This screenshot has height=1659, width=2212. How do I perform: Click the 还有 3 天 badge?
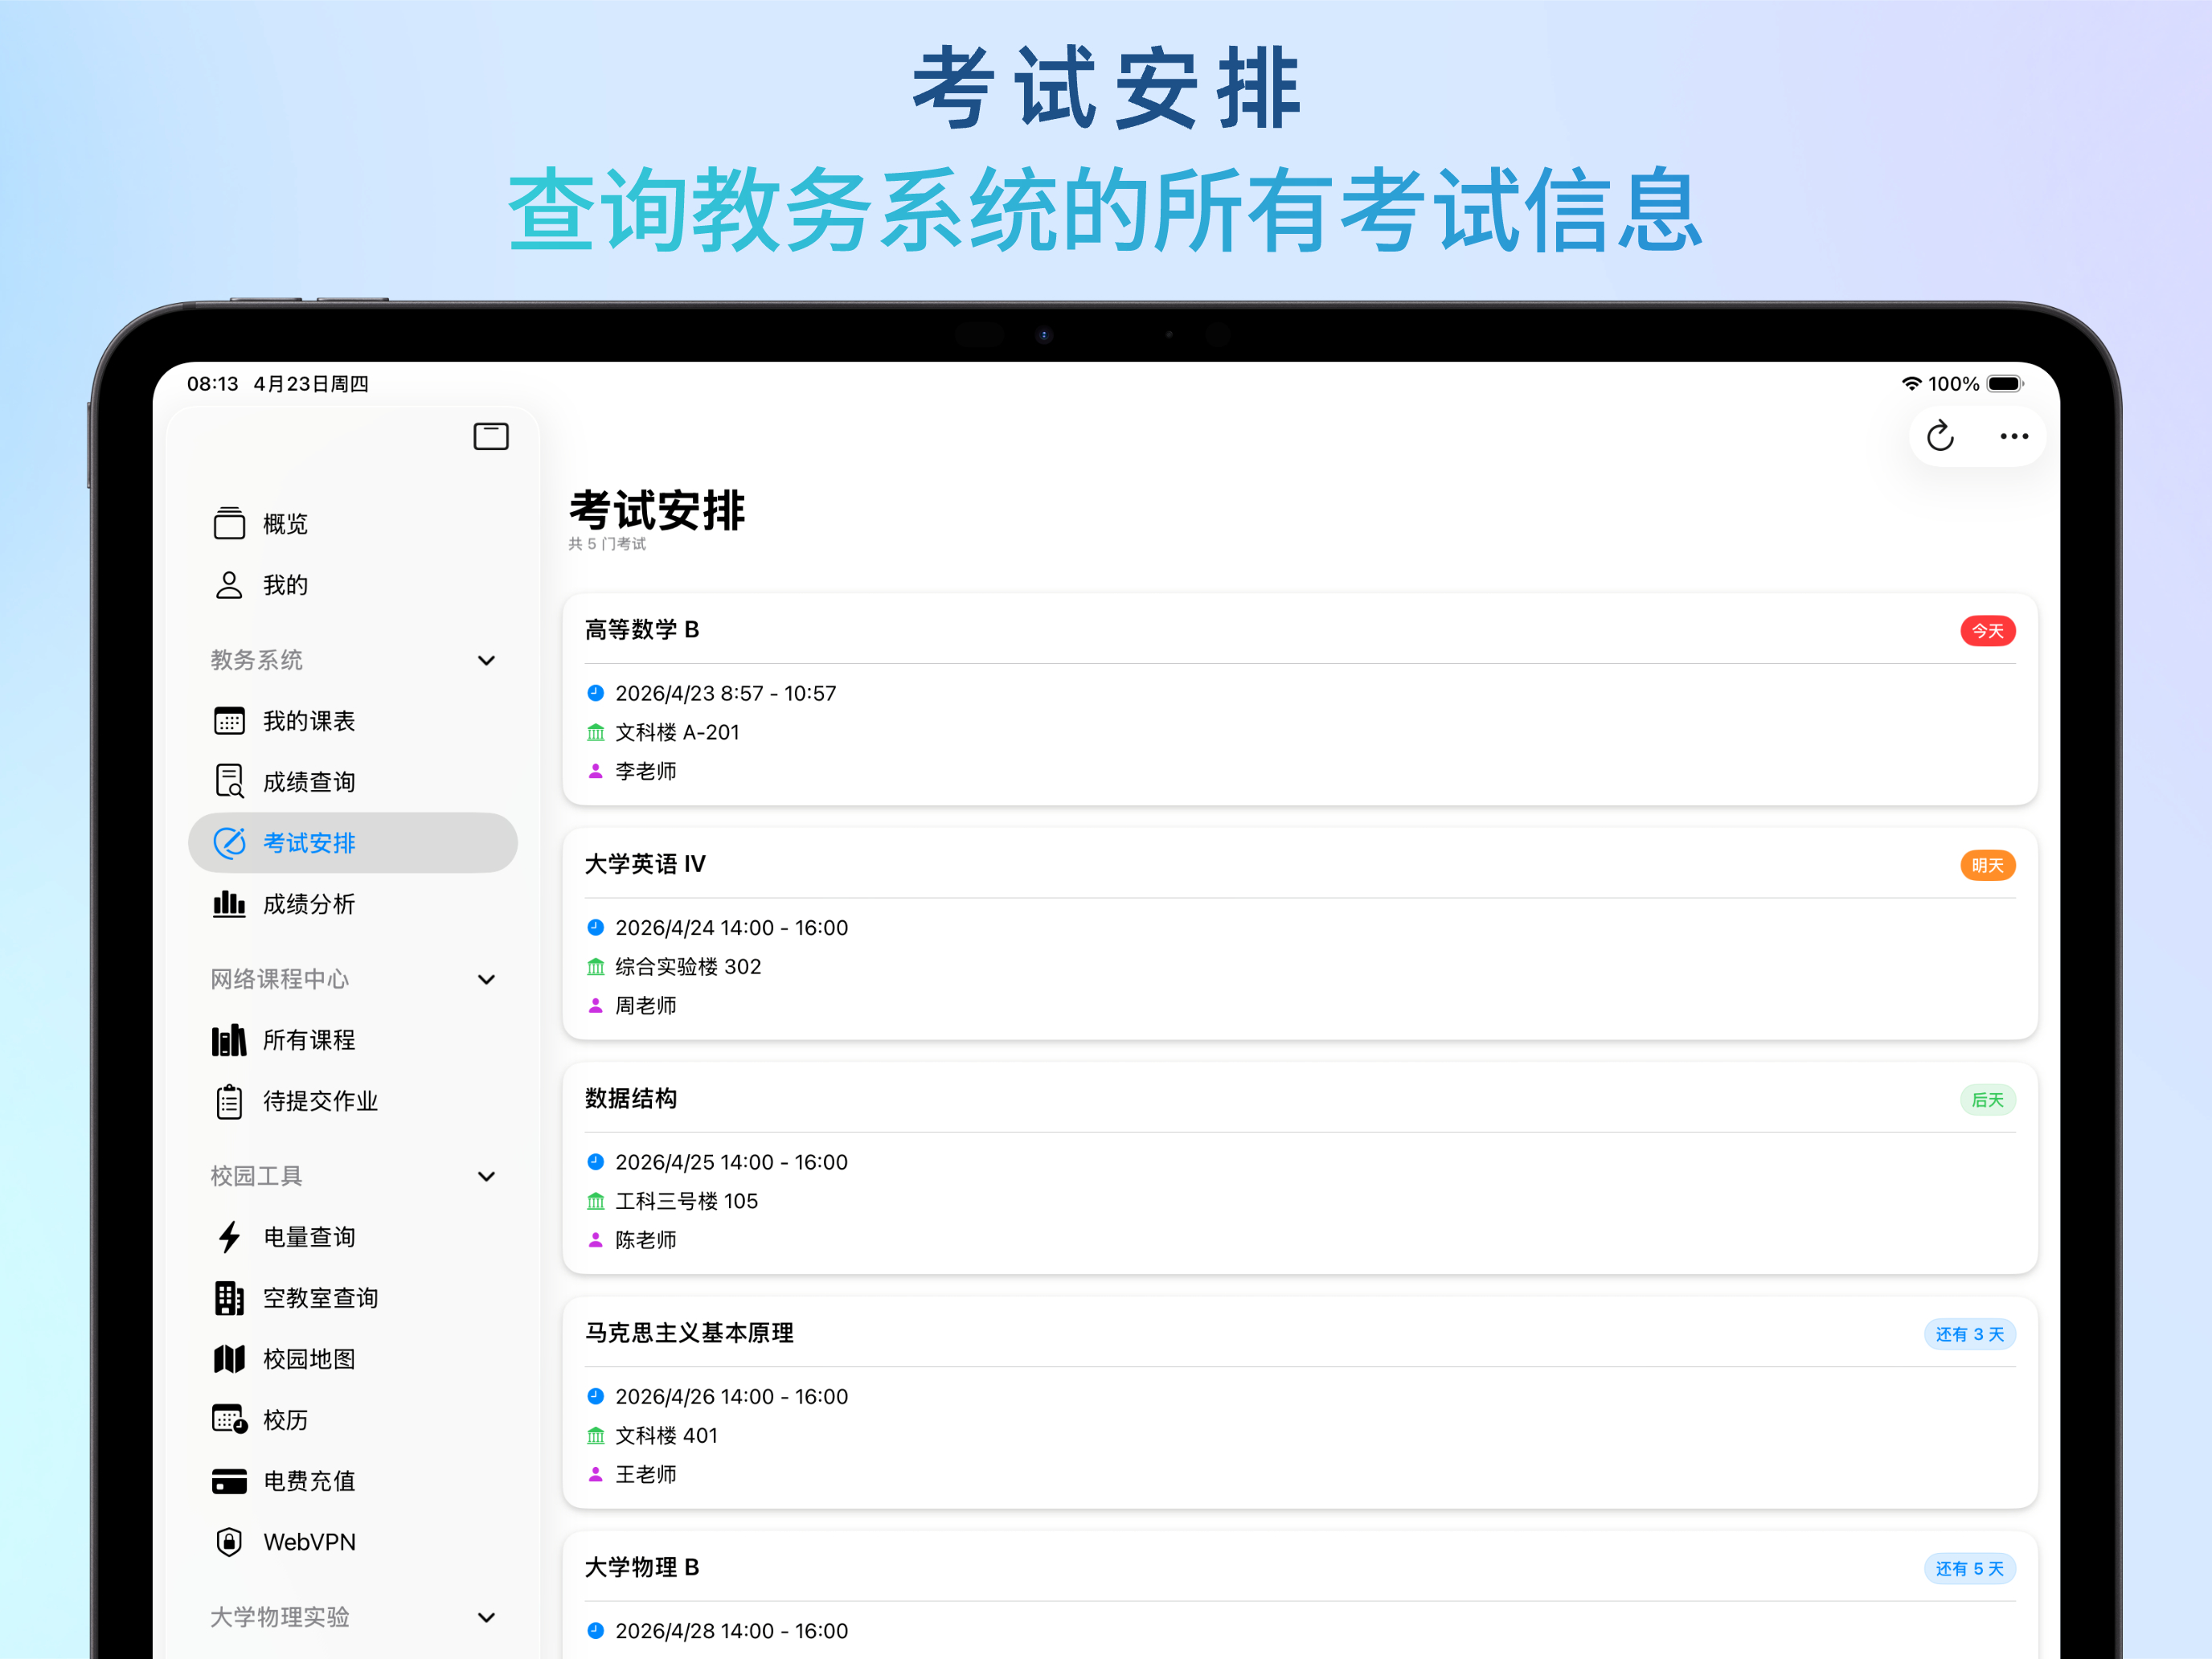[x=1969, y=1334]
